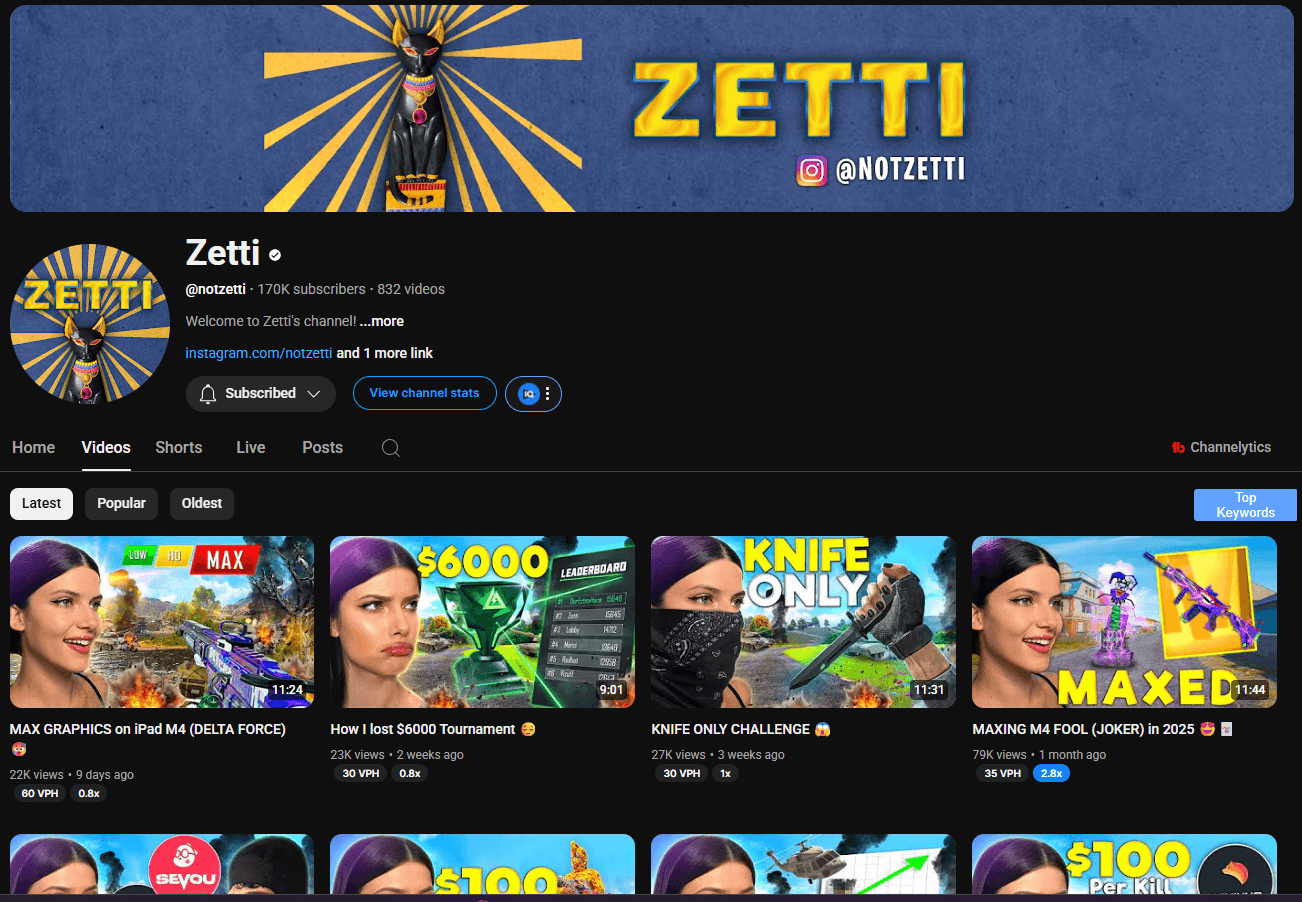Click the Instagram logo in the banner
This screenshot has width=1302, height=902.
812,170
